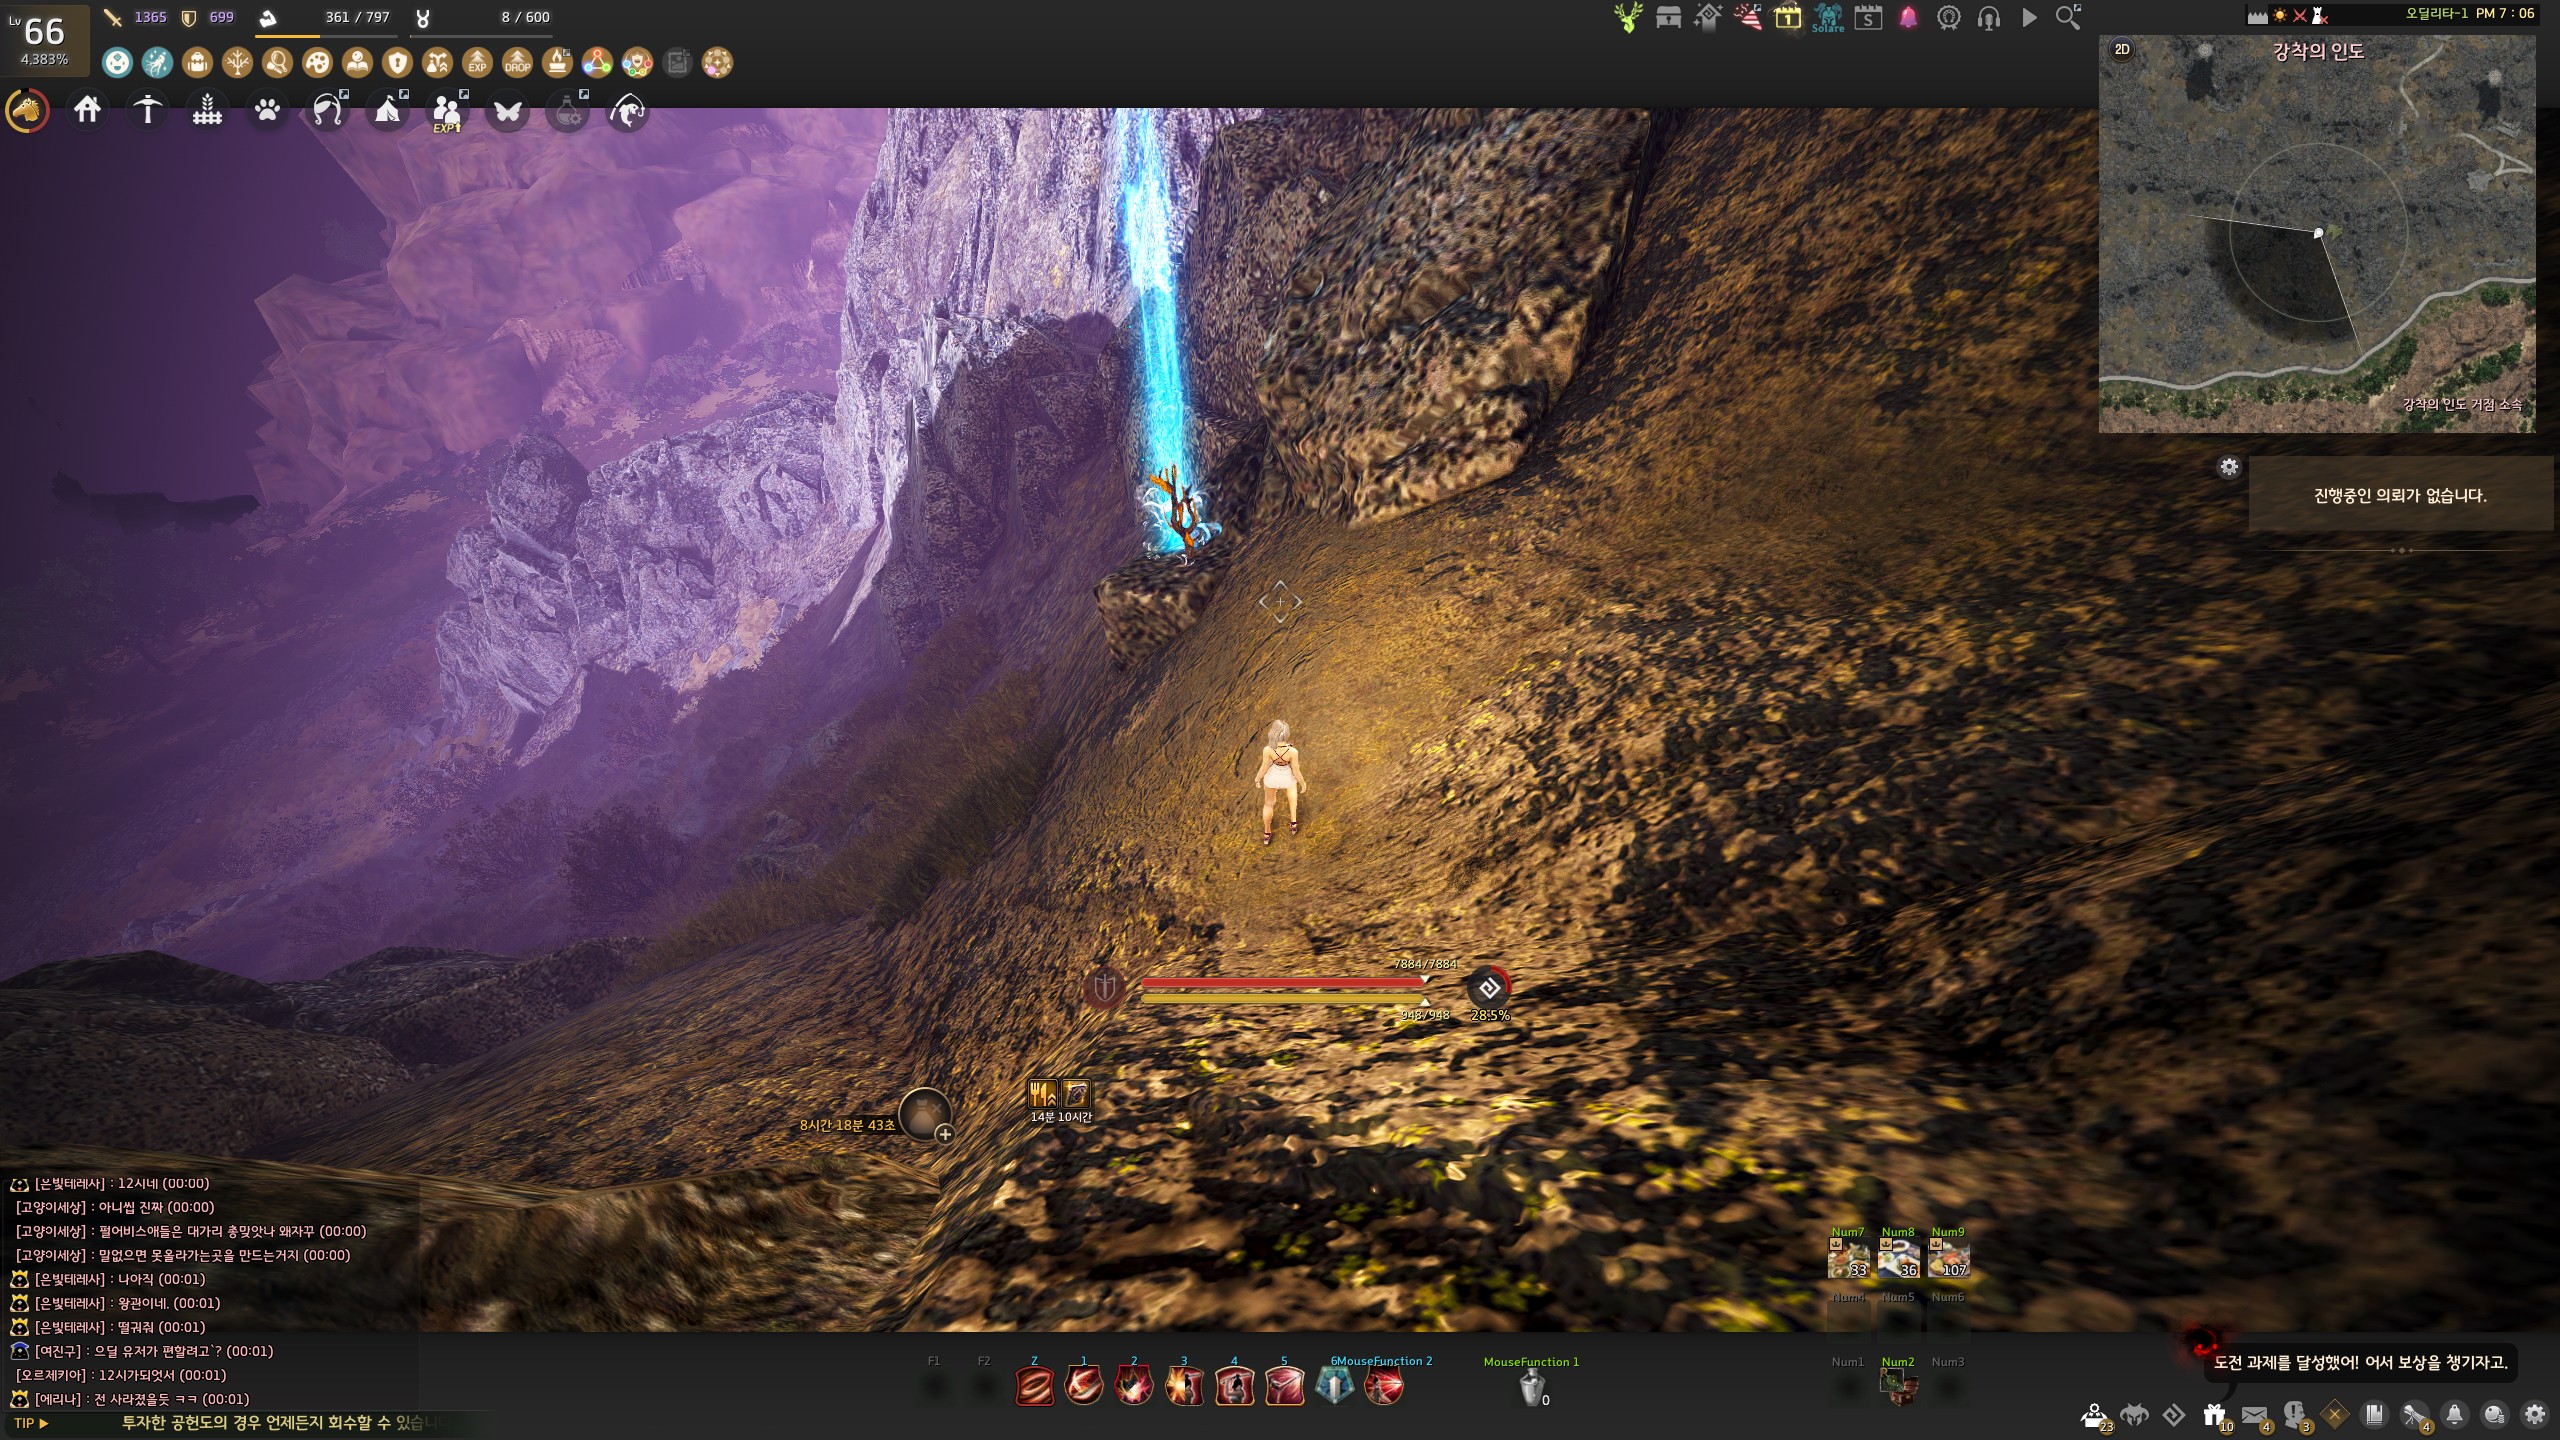Click the pickaxe worker icon
The width and height of the screenshot is (2560, 1440).
pyautogui.click(x=147, y=109)
